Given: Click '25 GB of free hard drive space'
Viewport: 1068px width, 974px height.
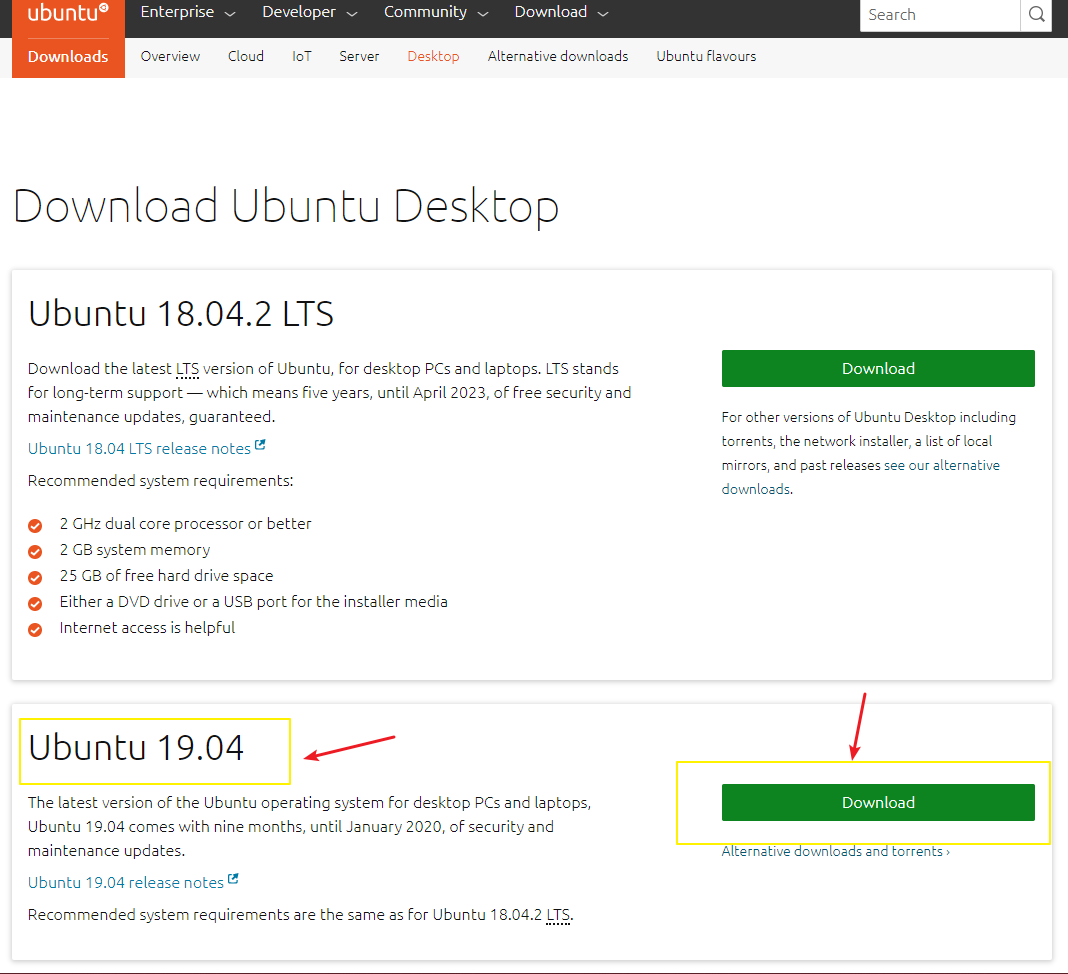Looking at the screenshot, I should 166,576.
